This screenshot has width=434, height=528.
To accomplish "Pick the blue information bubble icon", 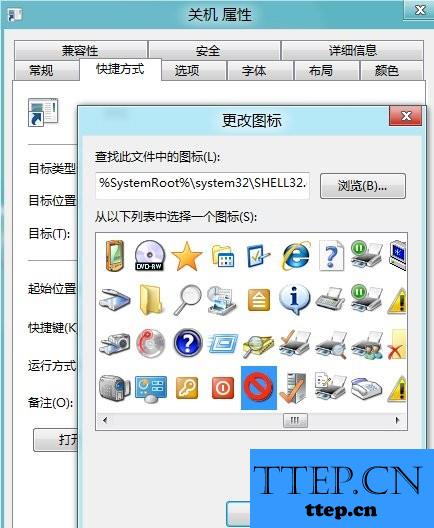I will pos(294,299).
